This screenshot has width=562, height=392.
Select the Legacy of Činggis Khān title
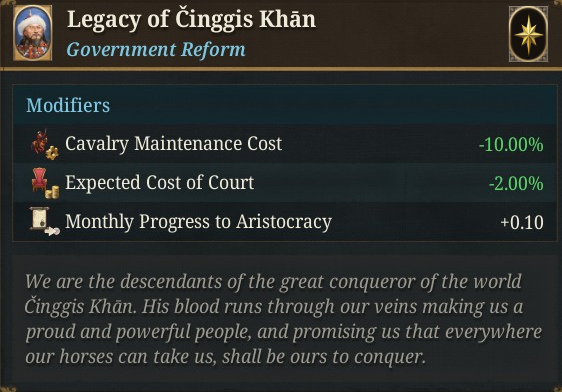(191, 19)
